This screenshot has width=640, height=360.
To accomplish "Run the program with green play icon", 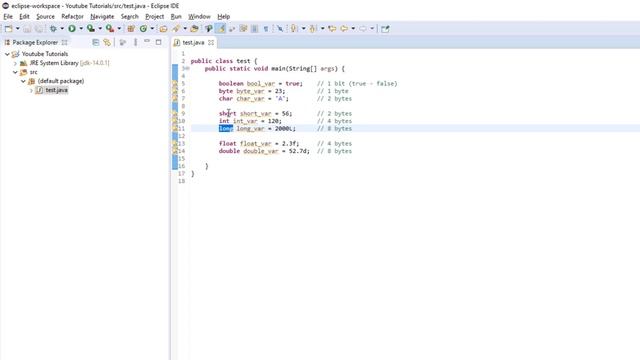I will (72, 29).
